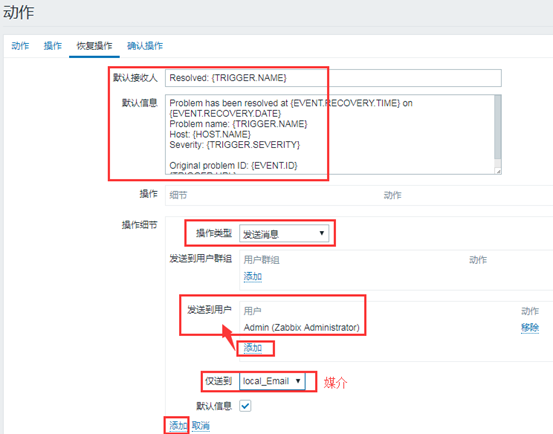
Task: Click the 动作 header in the 操作 table
Action: pyautogui.click(x=393, y=195)
